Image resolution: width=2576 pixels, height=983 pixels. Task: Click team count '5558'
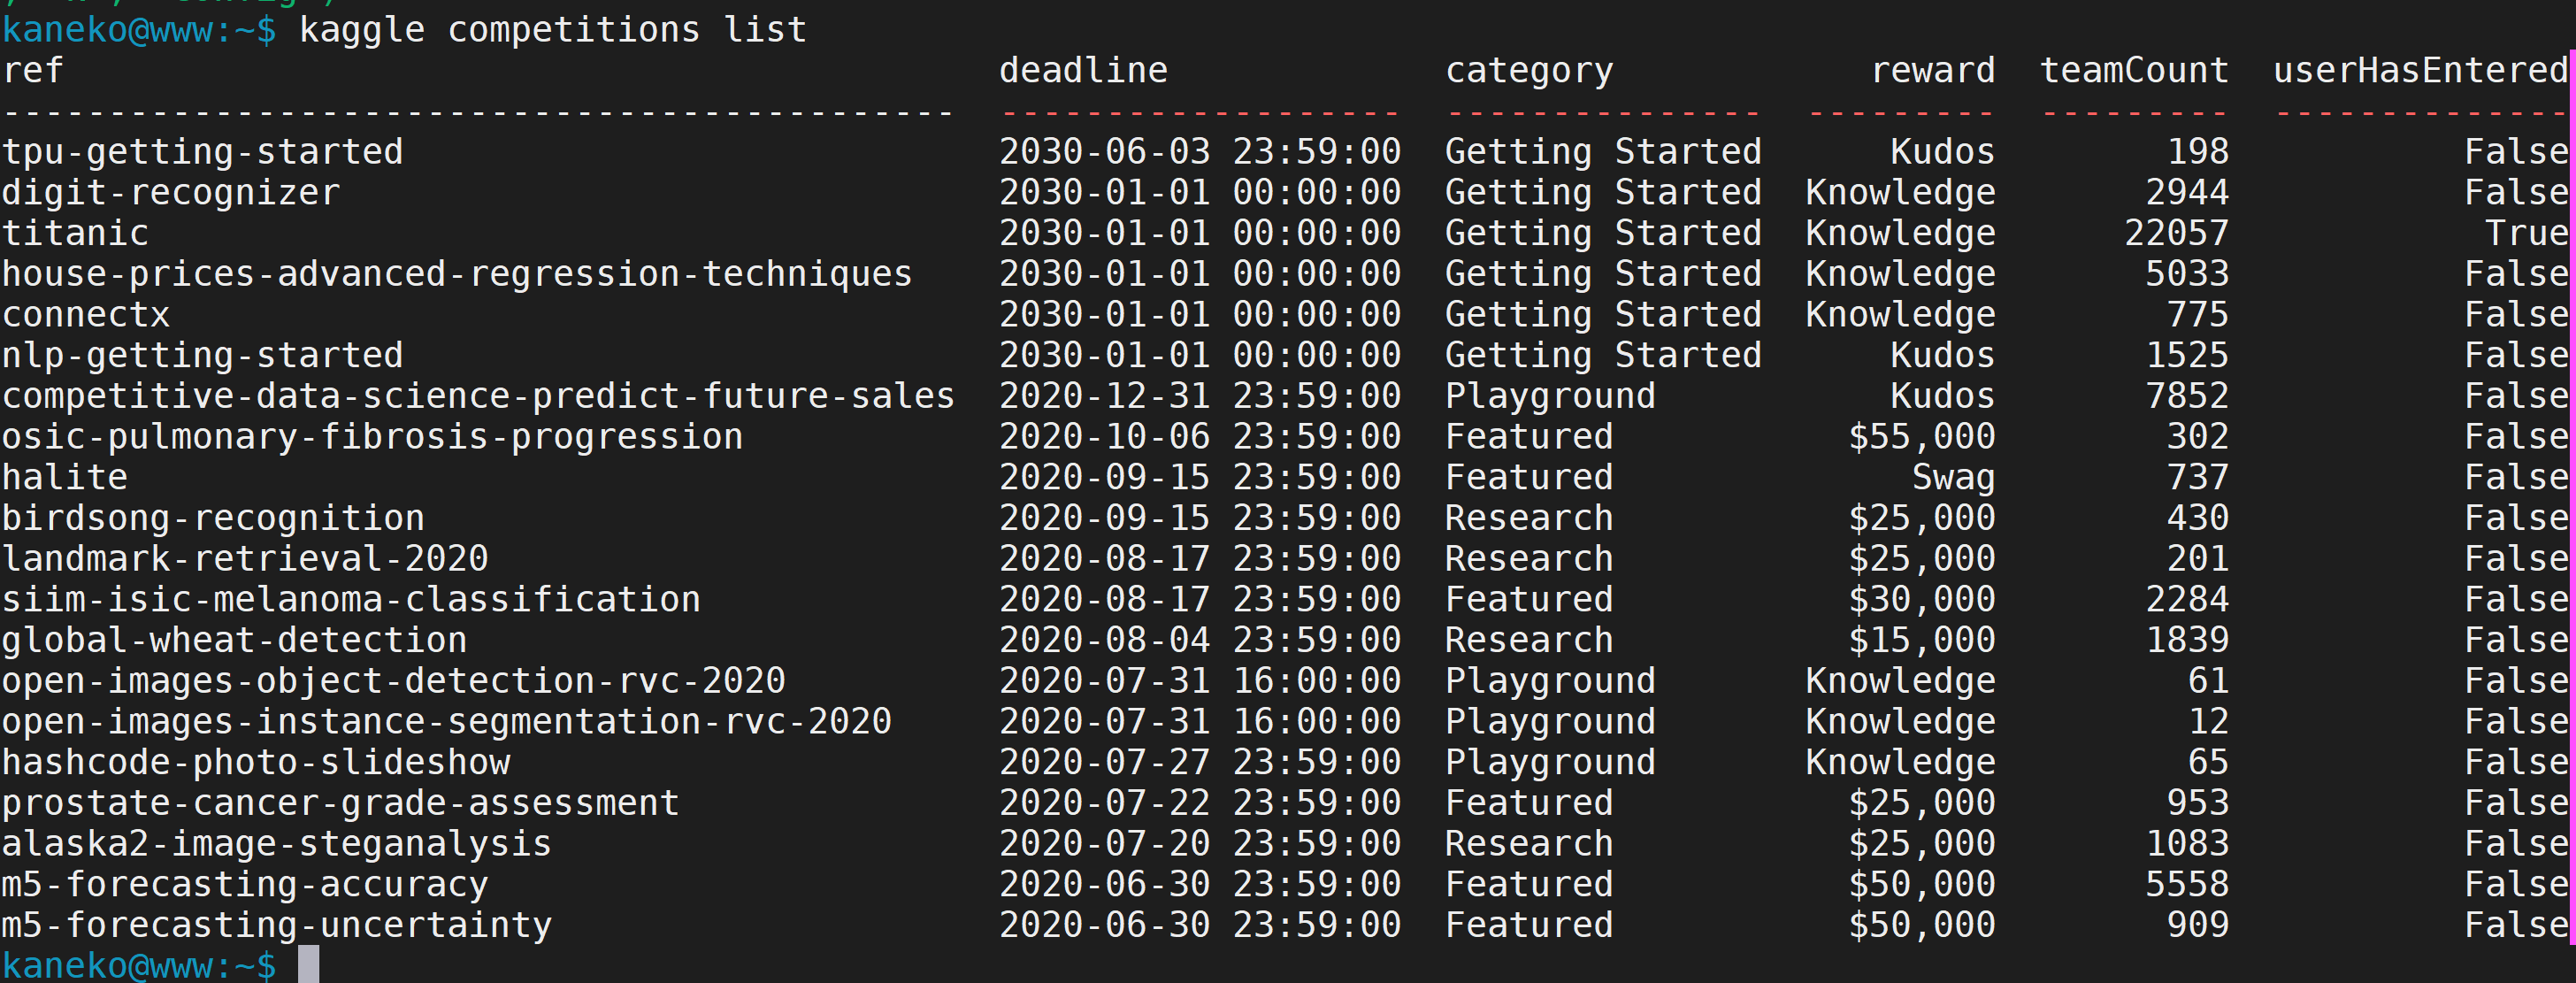point(2187,885)
